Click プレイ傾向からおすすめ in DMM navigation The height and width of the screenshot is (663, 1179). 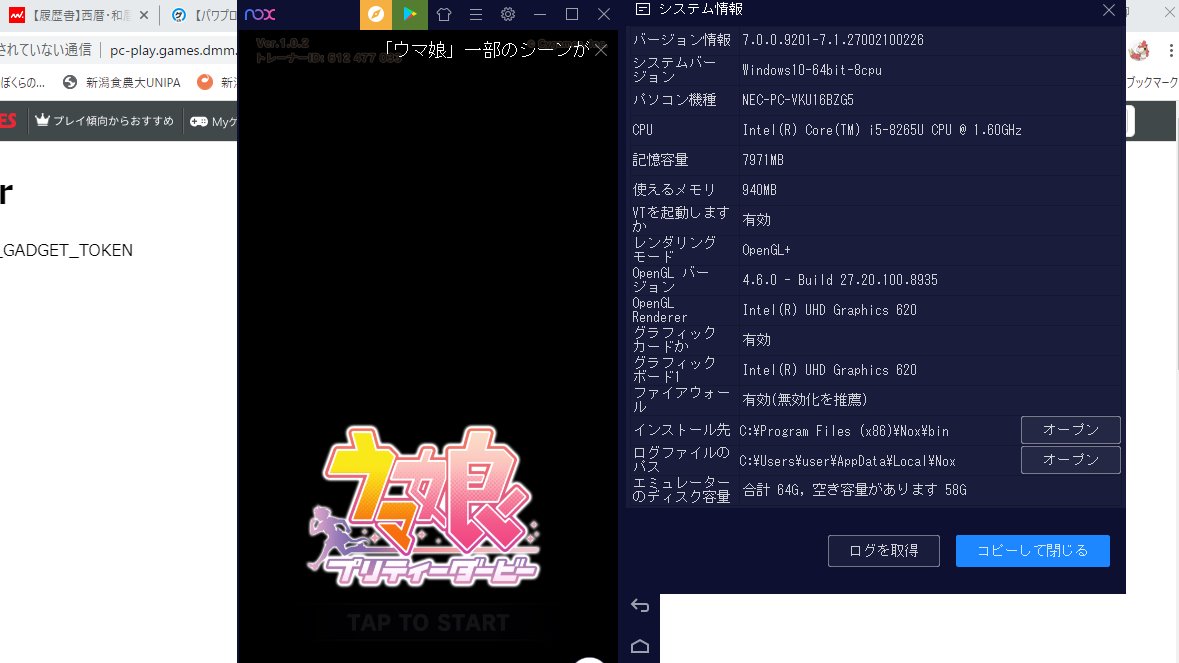(105, 121)
